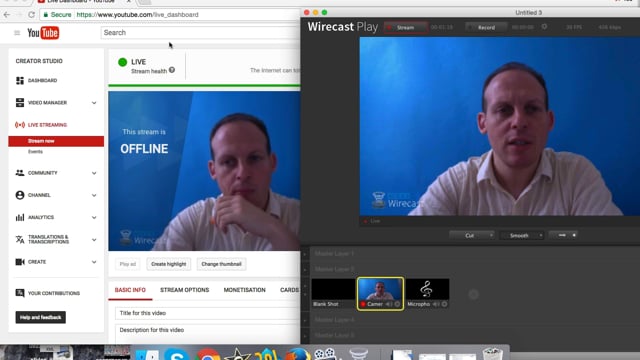The width and height of the screenshot is (640, 360).
Task: Expand the Create chevron
Action: [x=94, y=262]
